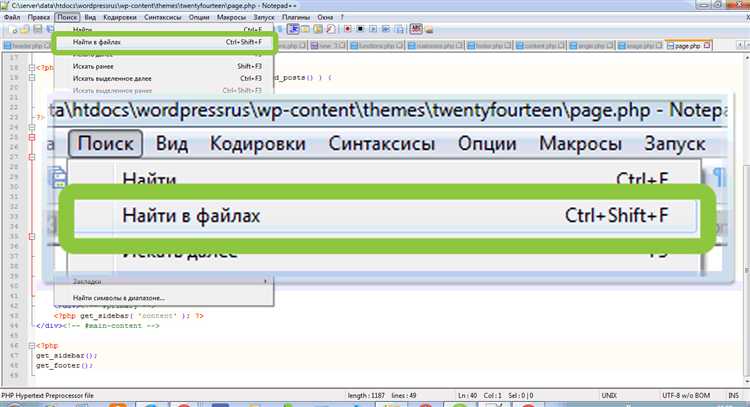Open the Файл menu
The width and height of the screenshot is (750, 407).
pos(12,17)
